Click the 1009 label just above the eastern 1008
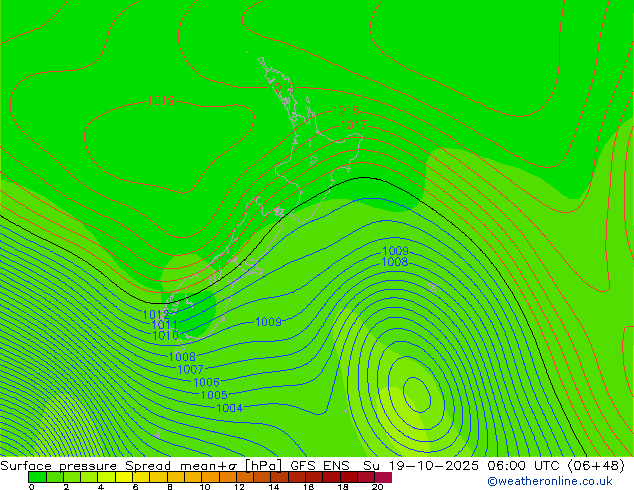 pos(395,251)
